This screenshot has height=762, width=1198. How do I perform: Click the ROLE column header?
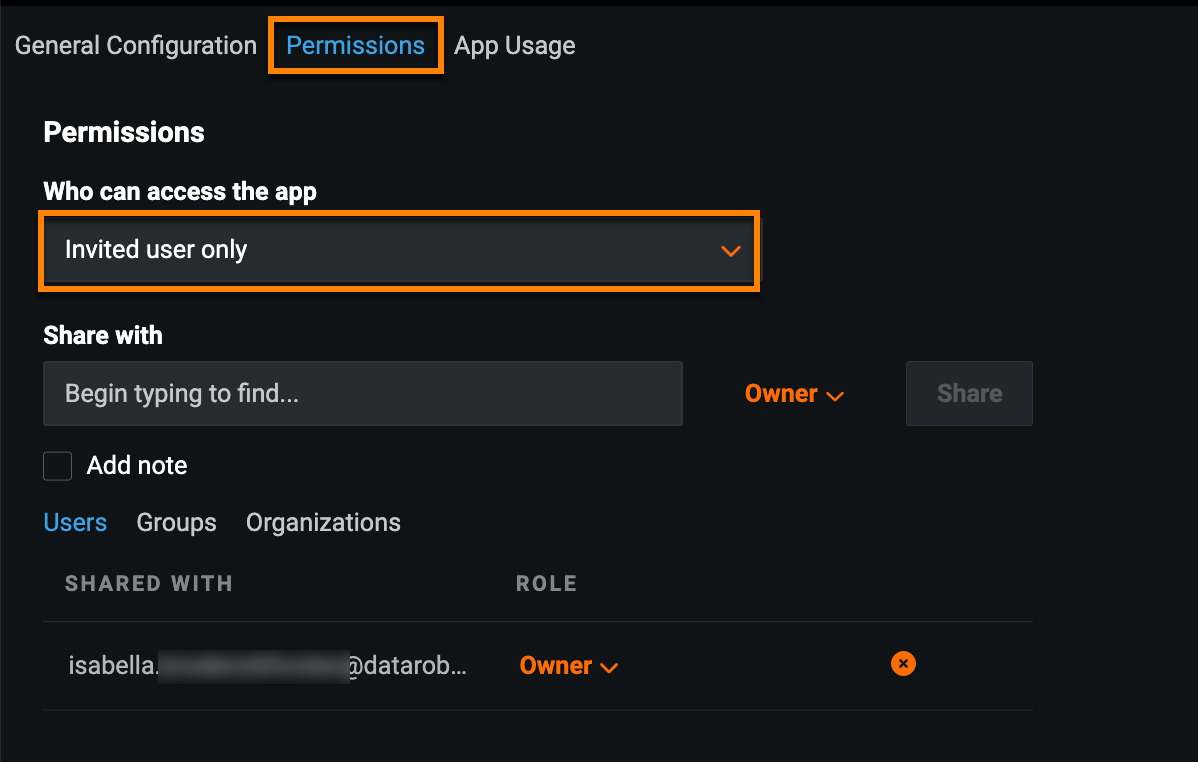coord(546,584)
